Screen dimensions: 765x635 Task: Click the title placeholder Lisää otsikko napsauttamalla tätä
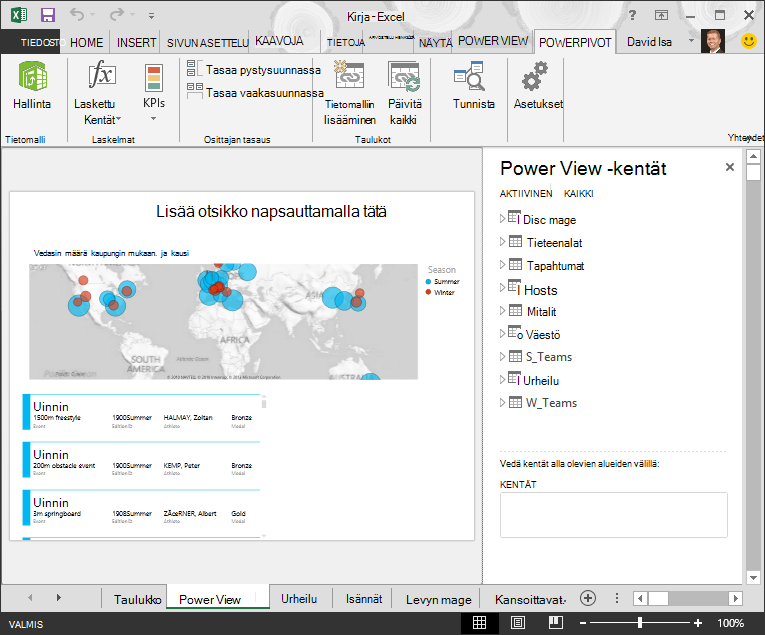271,211
